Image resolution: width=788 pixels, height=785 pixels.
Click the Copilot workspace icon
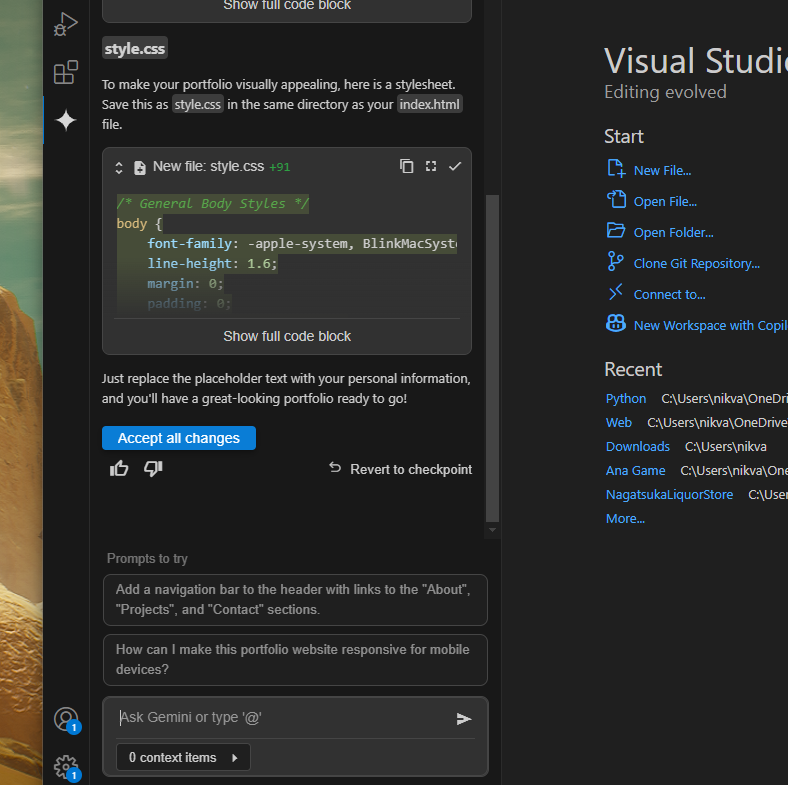(616, 324)
